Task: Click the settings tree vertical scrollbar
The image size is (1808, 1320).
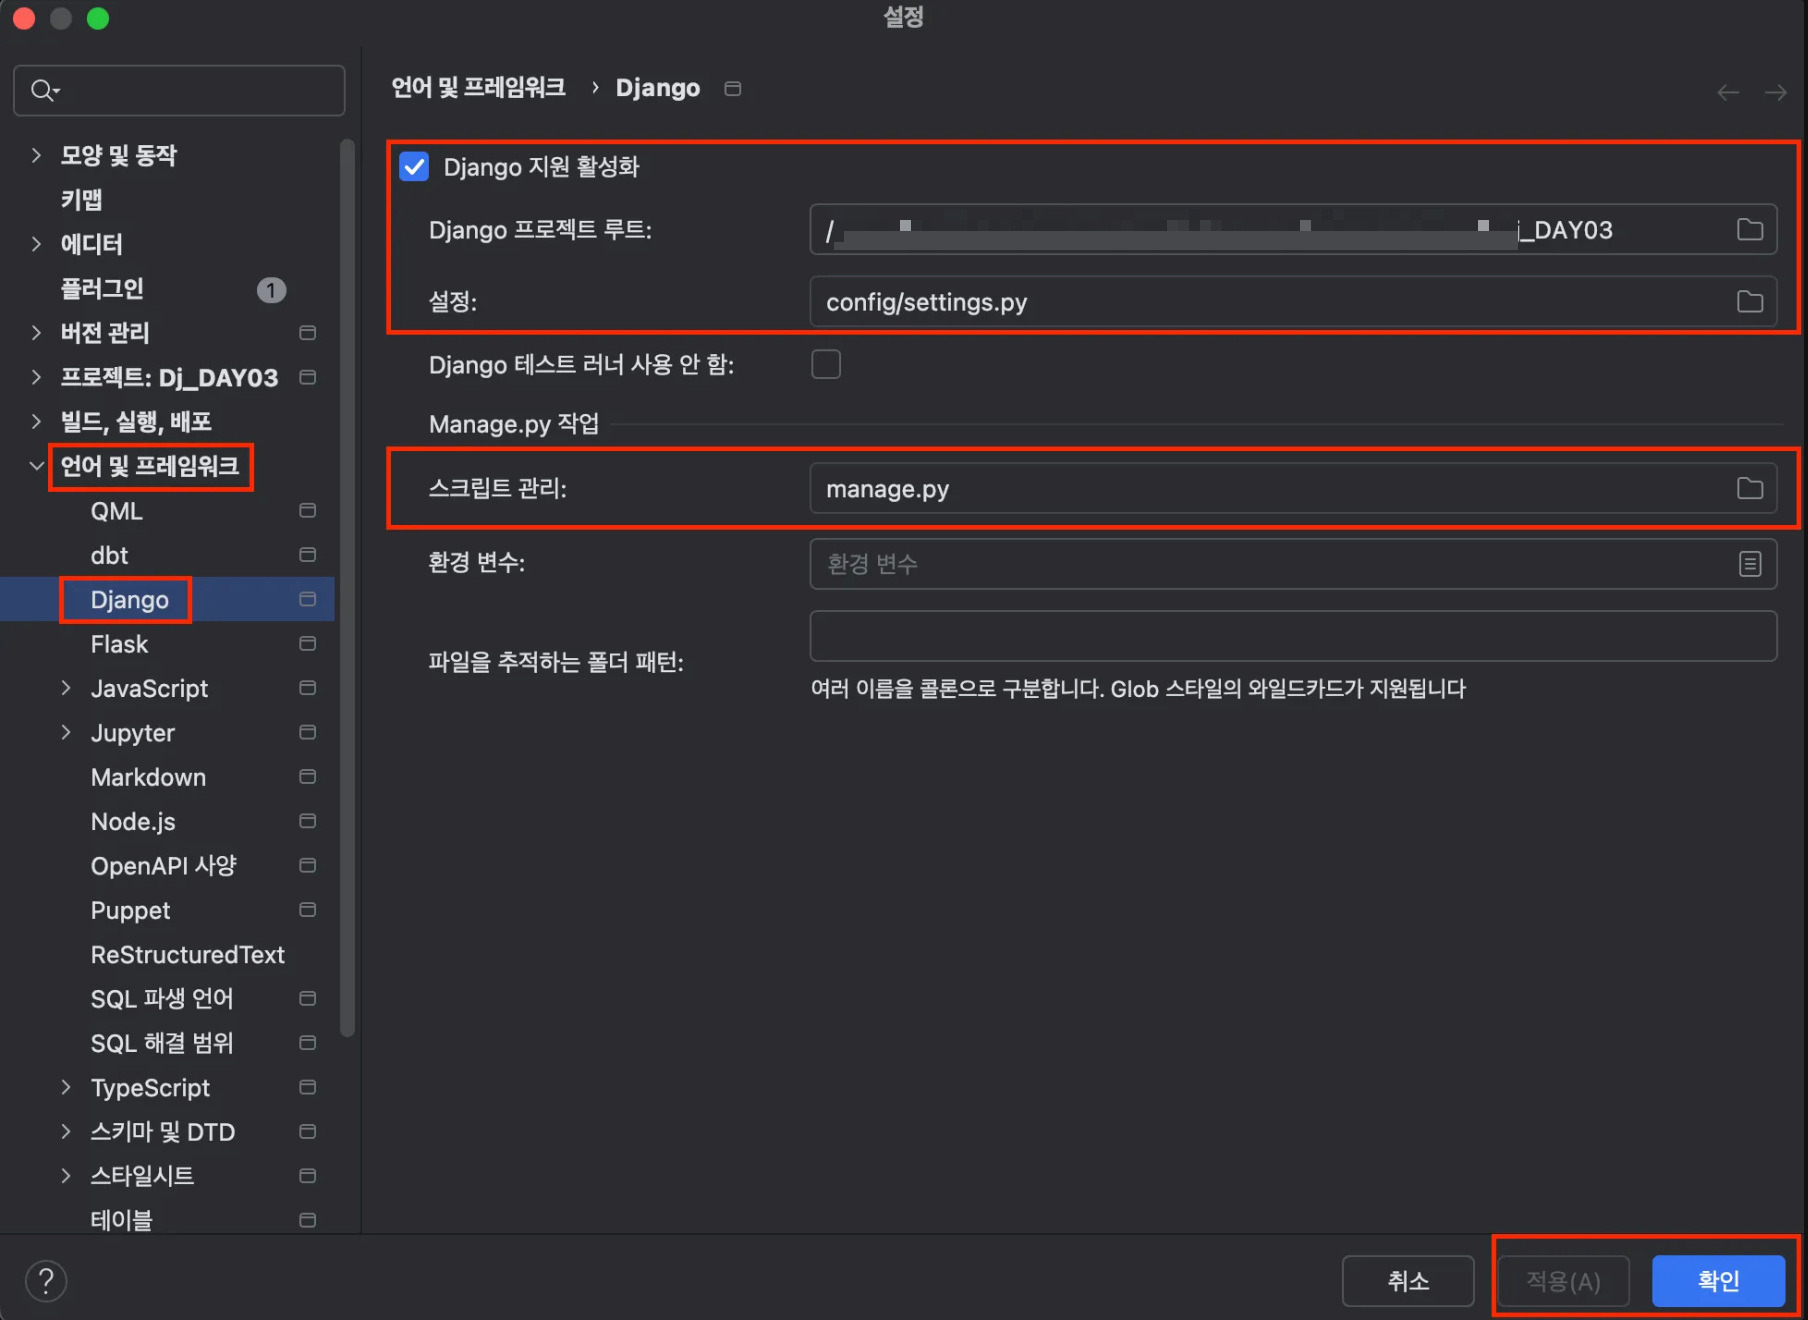Action: (347, 588)
